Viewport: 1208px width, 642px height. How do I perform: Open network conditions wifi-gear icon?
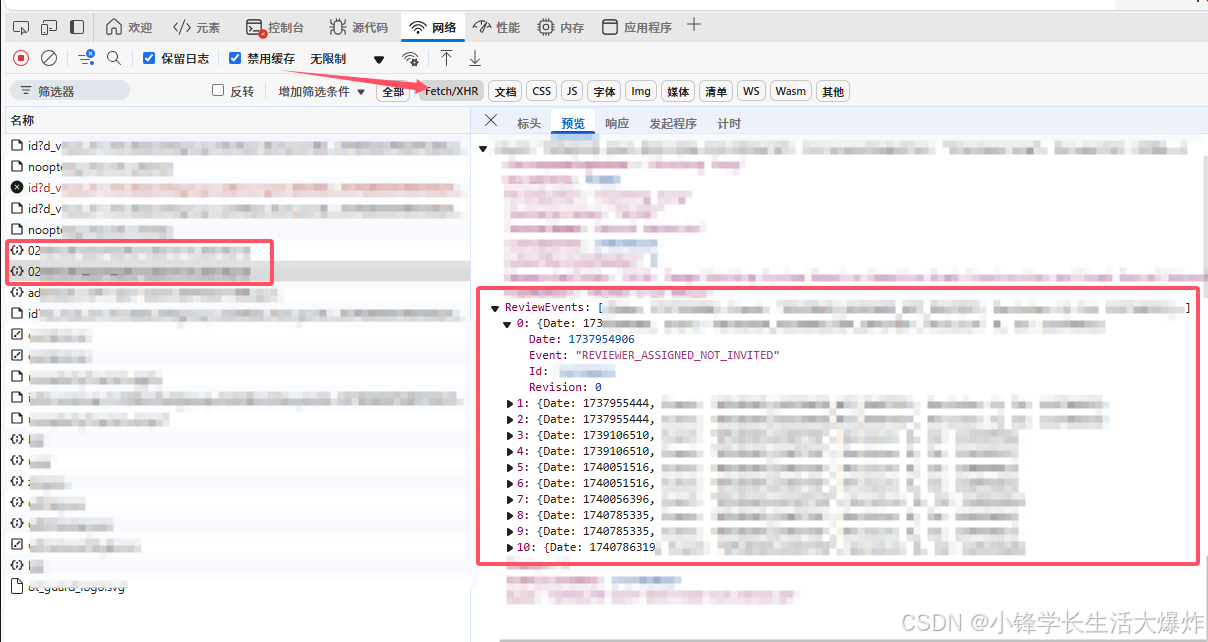click(x=411, y=58)
